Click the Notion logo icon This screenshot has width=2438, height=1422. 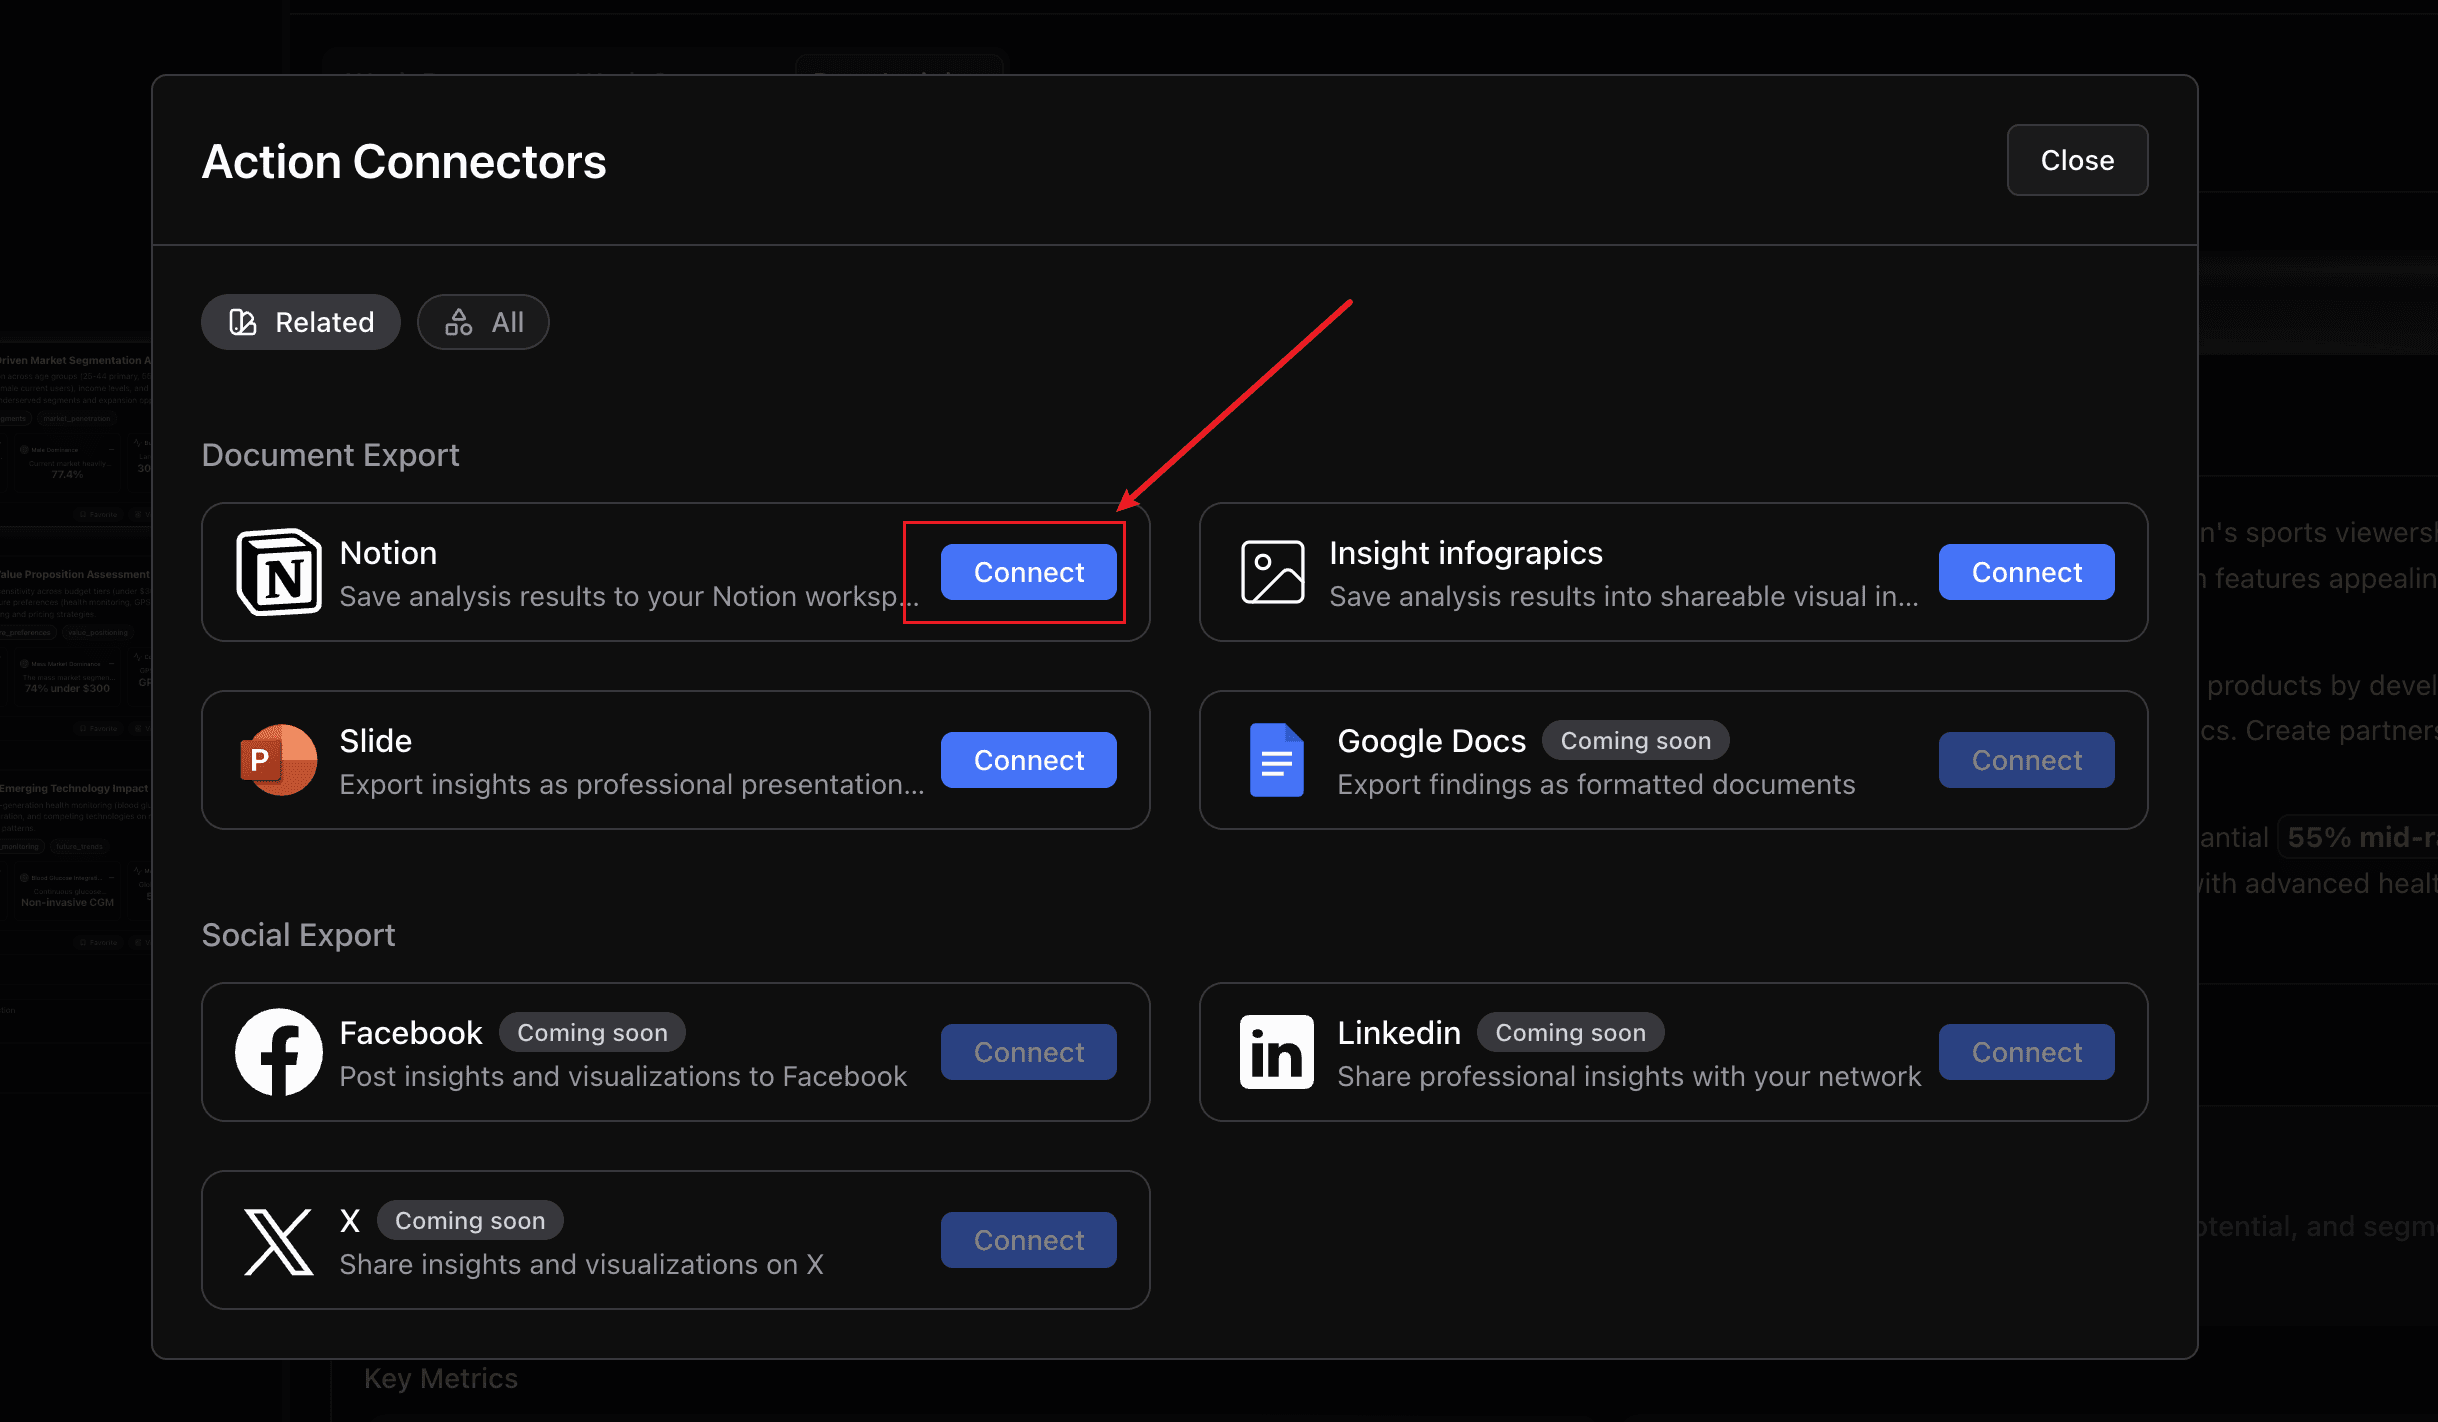point(278,572)
